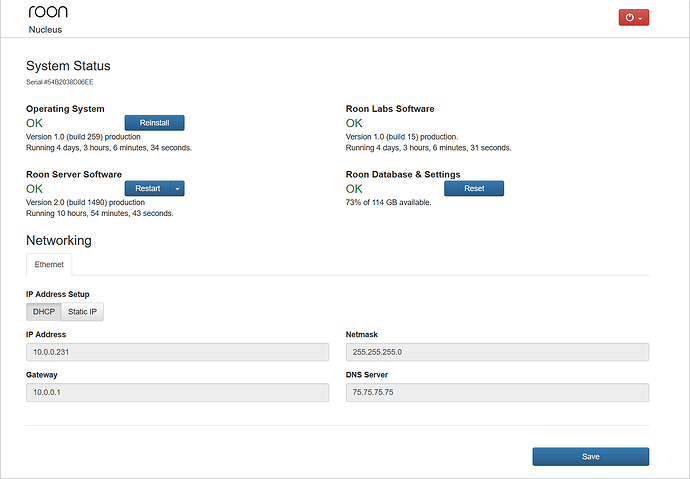Click the roon logo
The width and height of the screenshot is (690, 479).
click(x=48, y=12)
